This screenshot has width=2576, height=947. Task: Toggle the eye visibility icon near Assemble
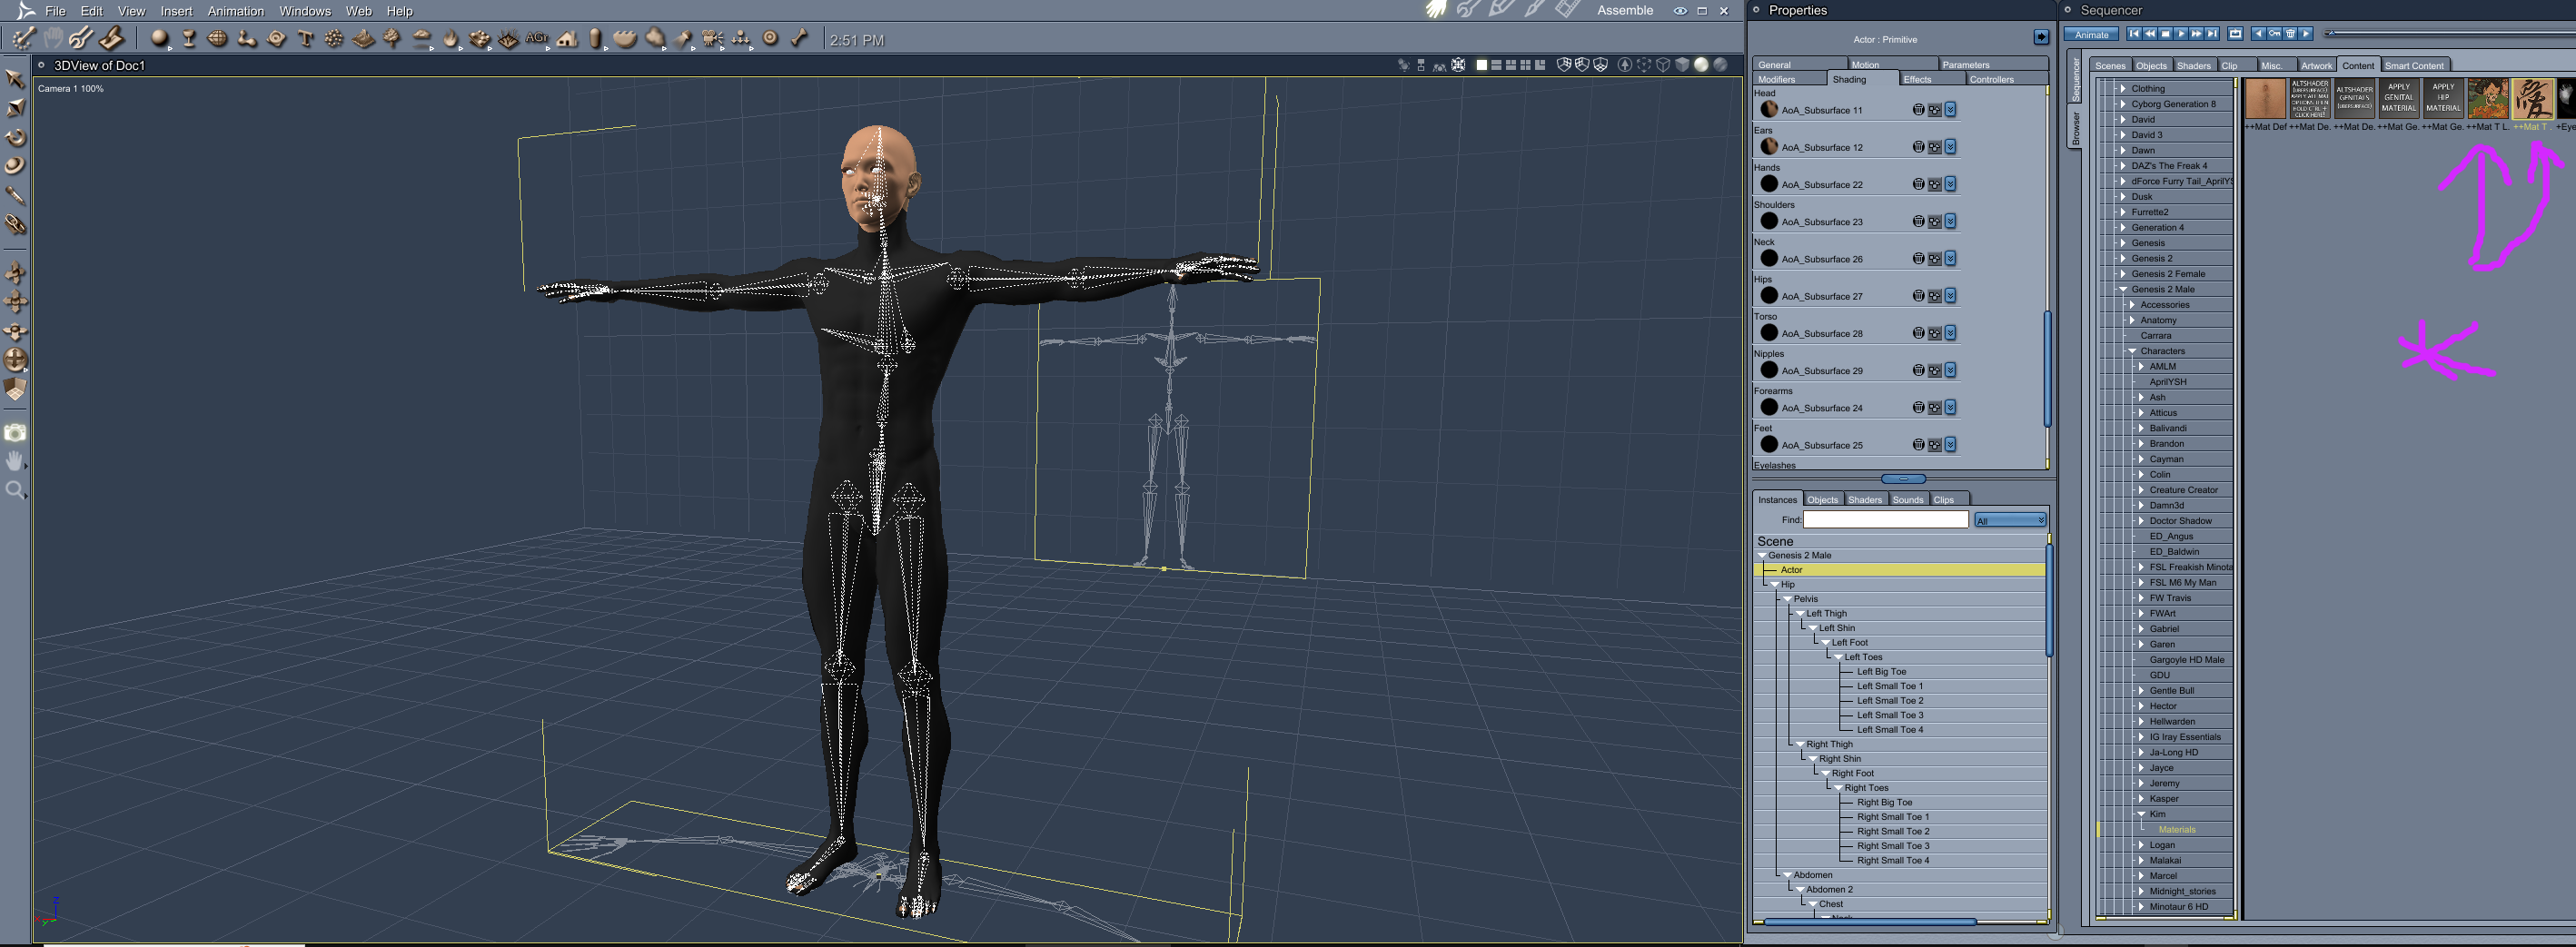click(1681, 11)
